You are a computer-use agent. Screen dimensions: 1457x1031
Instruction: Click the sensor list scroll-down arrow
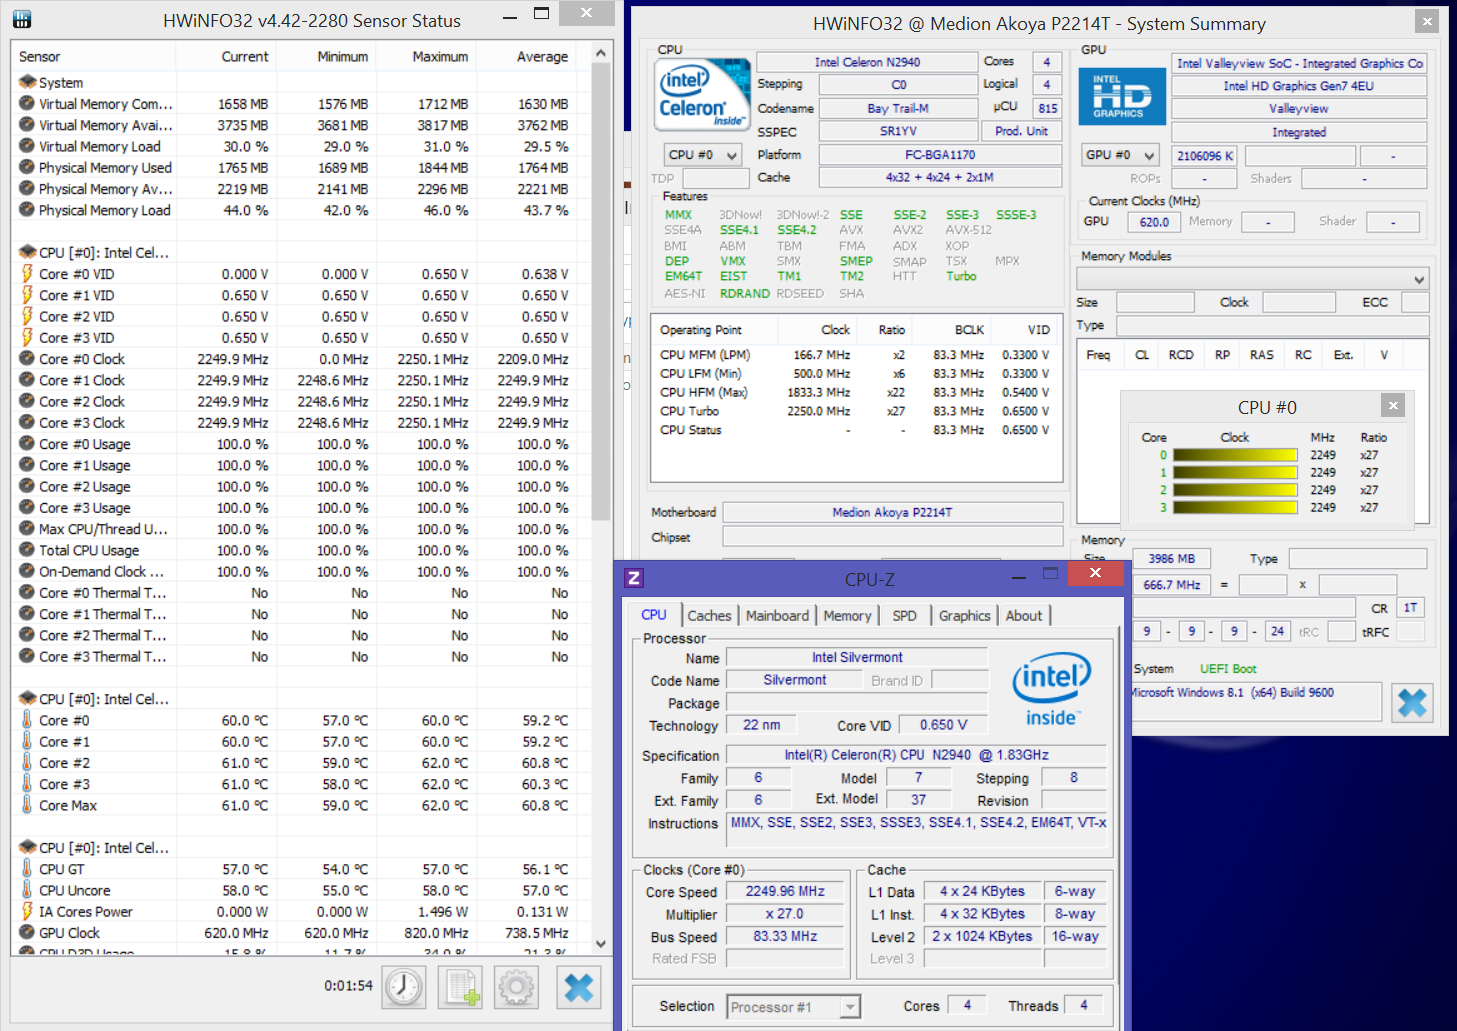601,943
